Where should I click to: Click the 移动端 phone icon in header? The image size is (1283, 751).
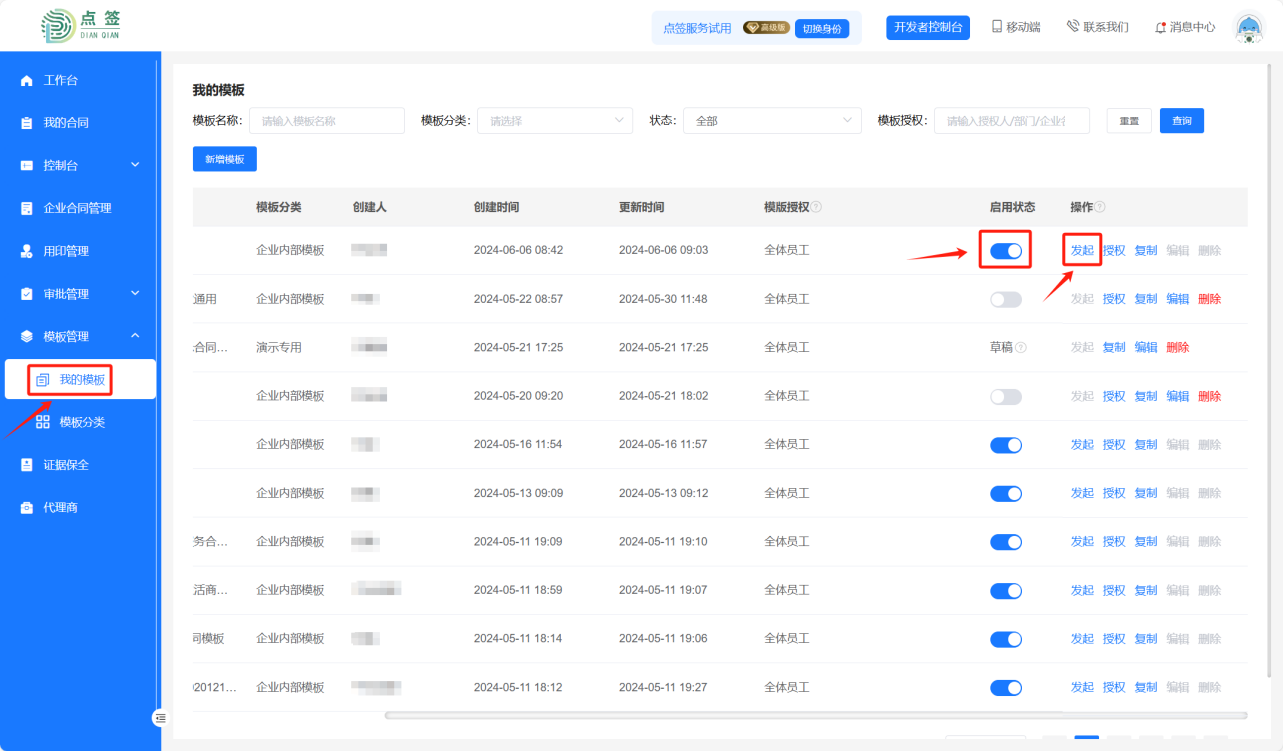coord(997,27)
